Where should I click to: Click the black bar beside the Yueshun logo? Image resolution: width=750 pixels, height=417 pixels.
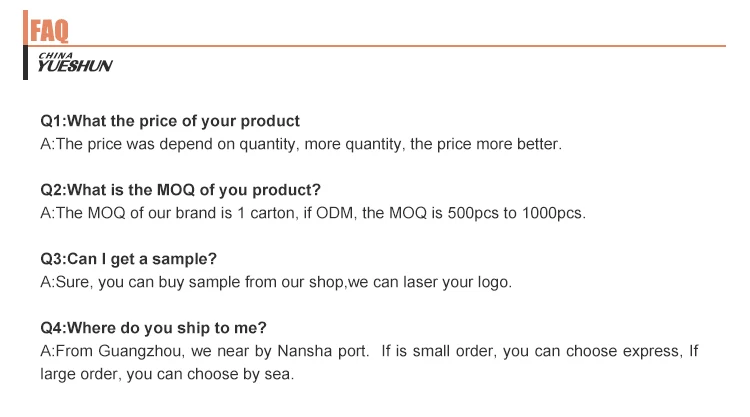pyautogui.click(x=25, y=63)
